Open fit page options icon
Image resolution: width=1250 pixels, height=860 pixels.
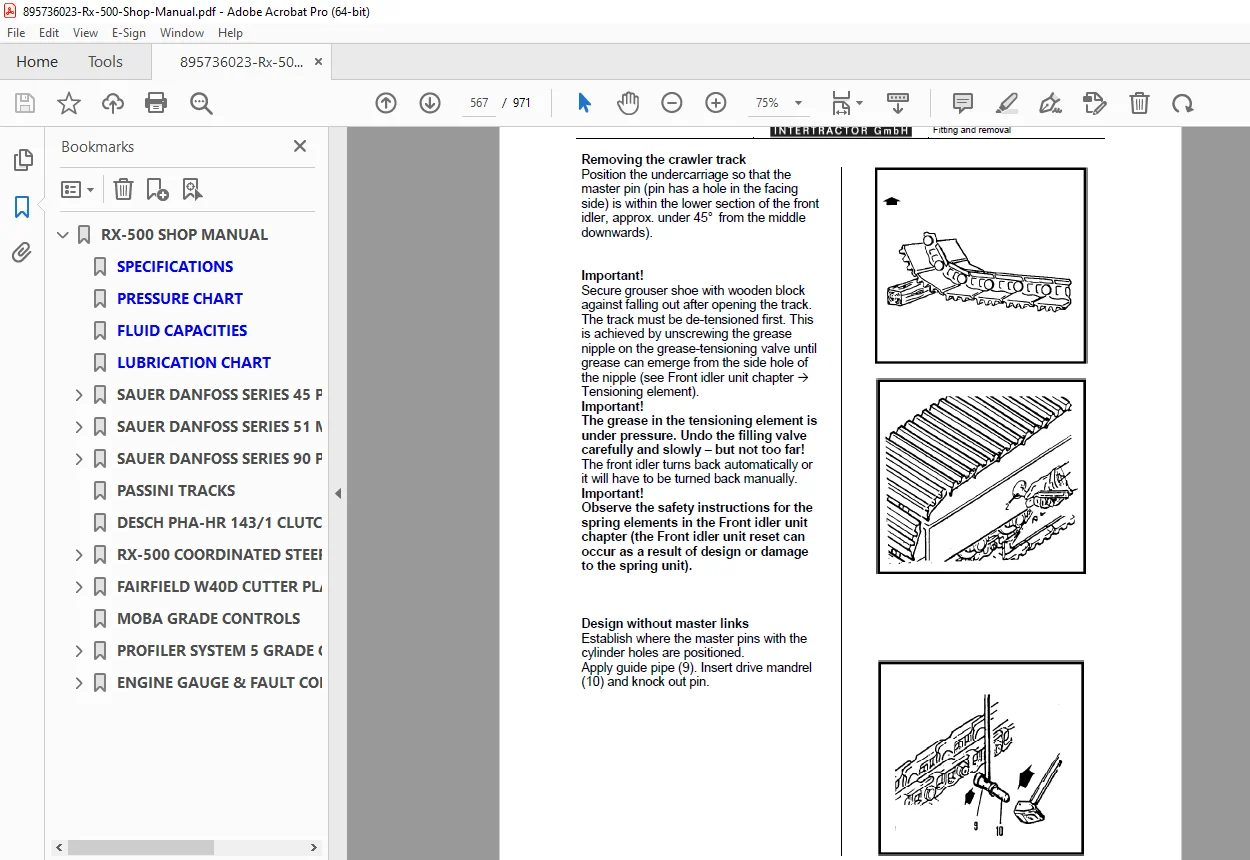[847, 103]
